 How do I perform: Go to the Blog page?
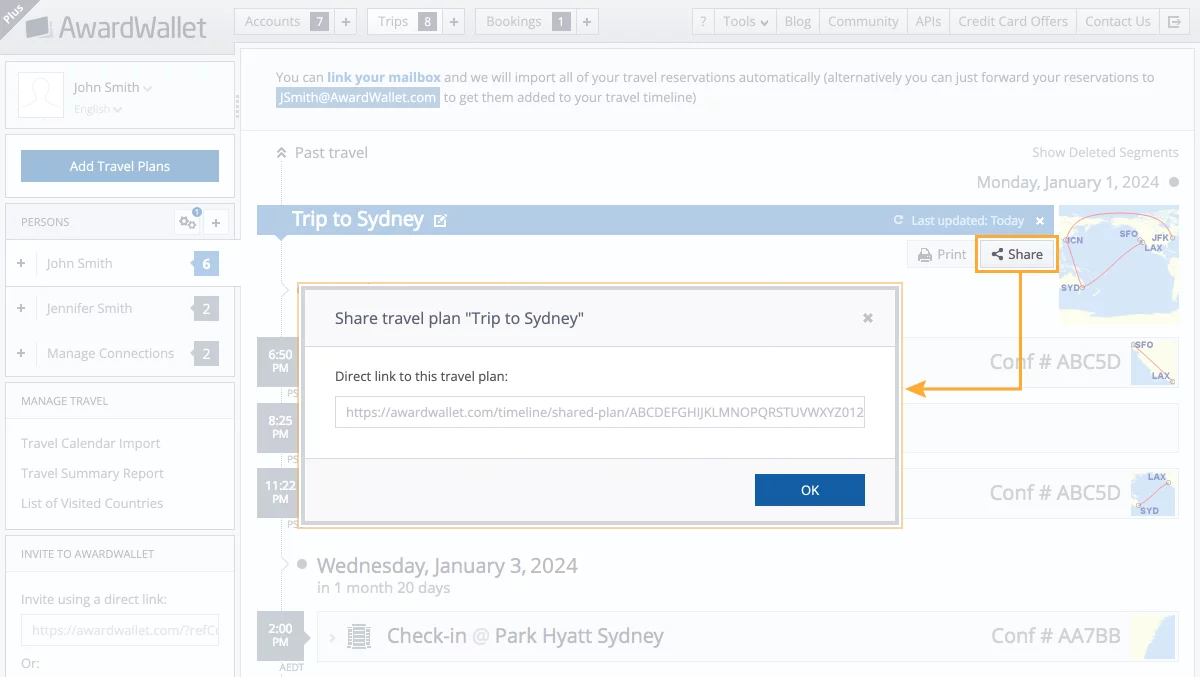click(x=798, y=21)
